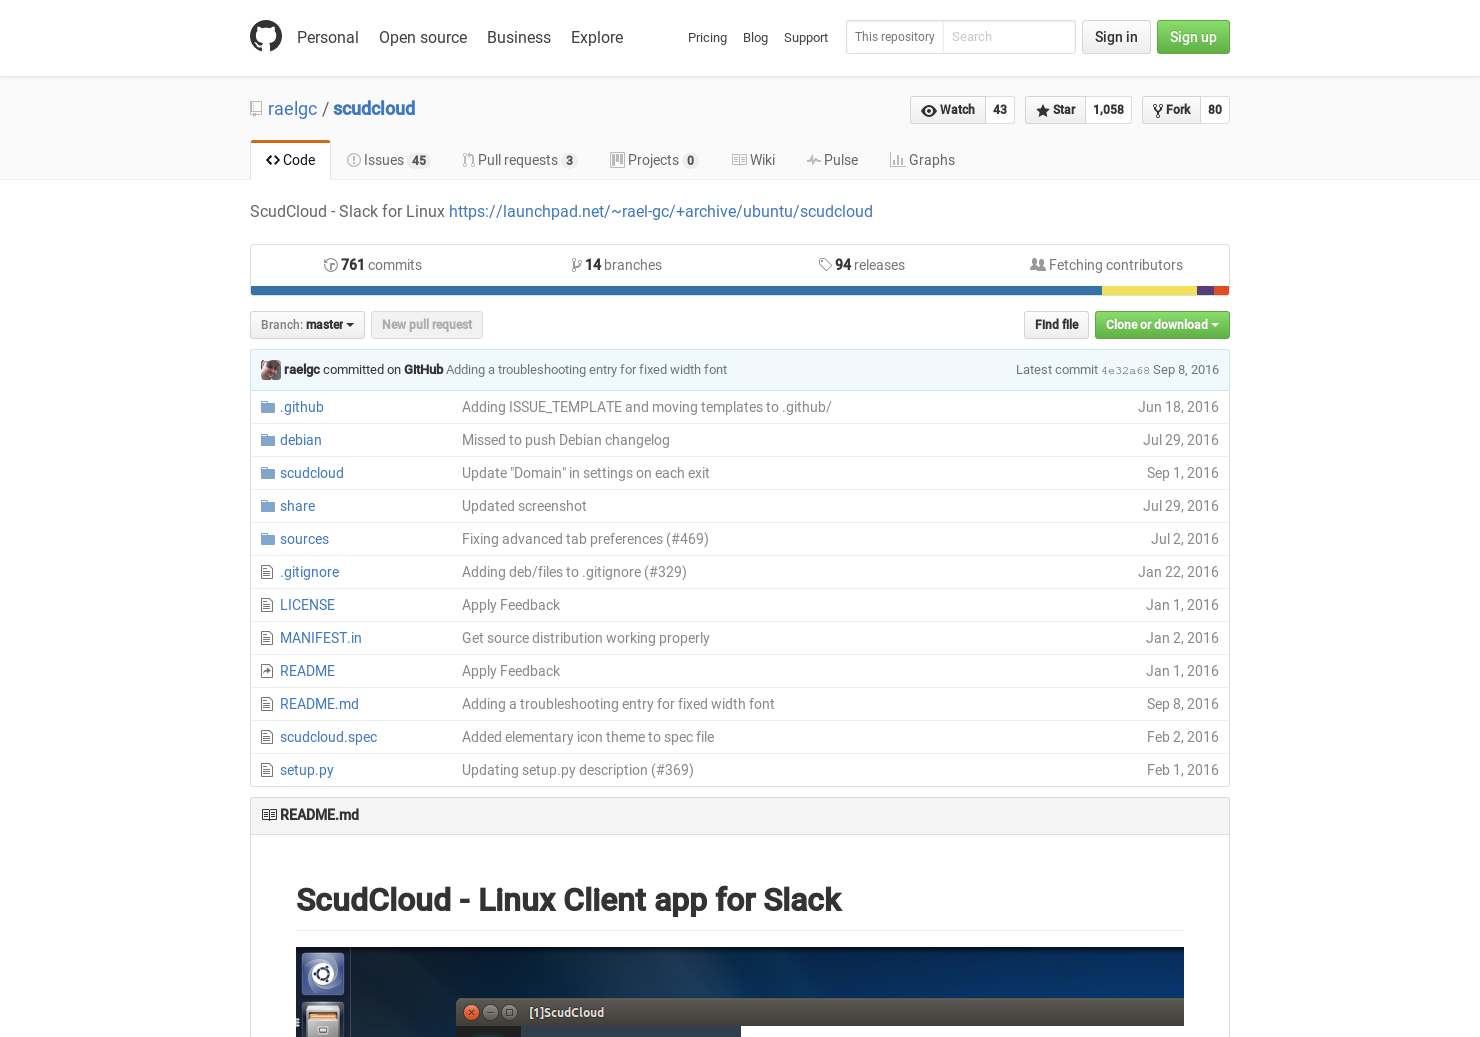Select the Watch eye icon
The width and height of the screenshot is (1480, 1037).
(x=930, y=110)
